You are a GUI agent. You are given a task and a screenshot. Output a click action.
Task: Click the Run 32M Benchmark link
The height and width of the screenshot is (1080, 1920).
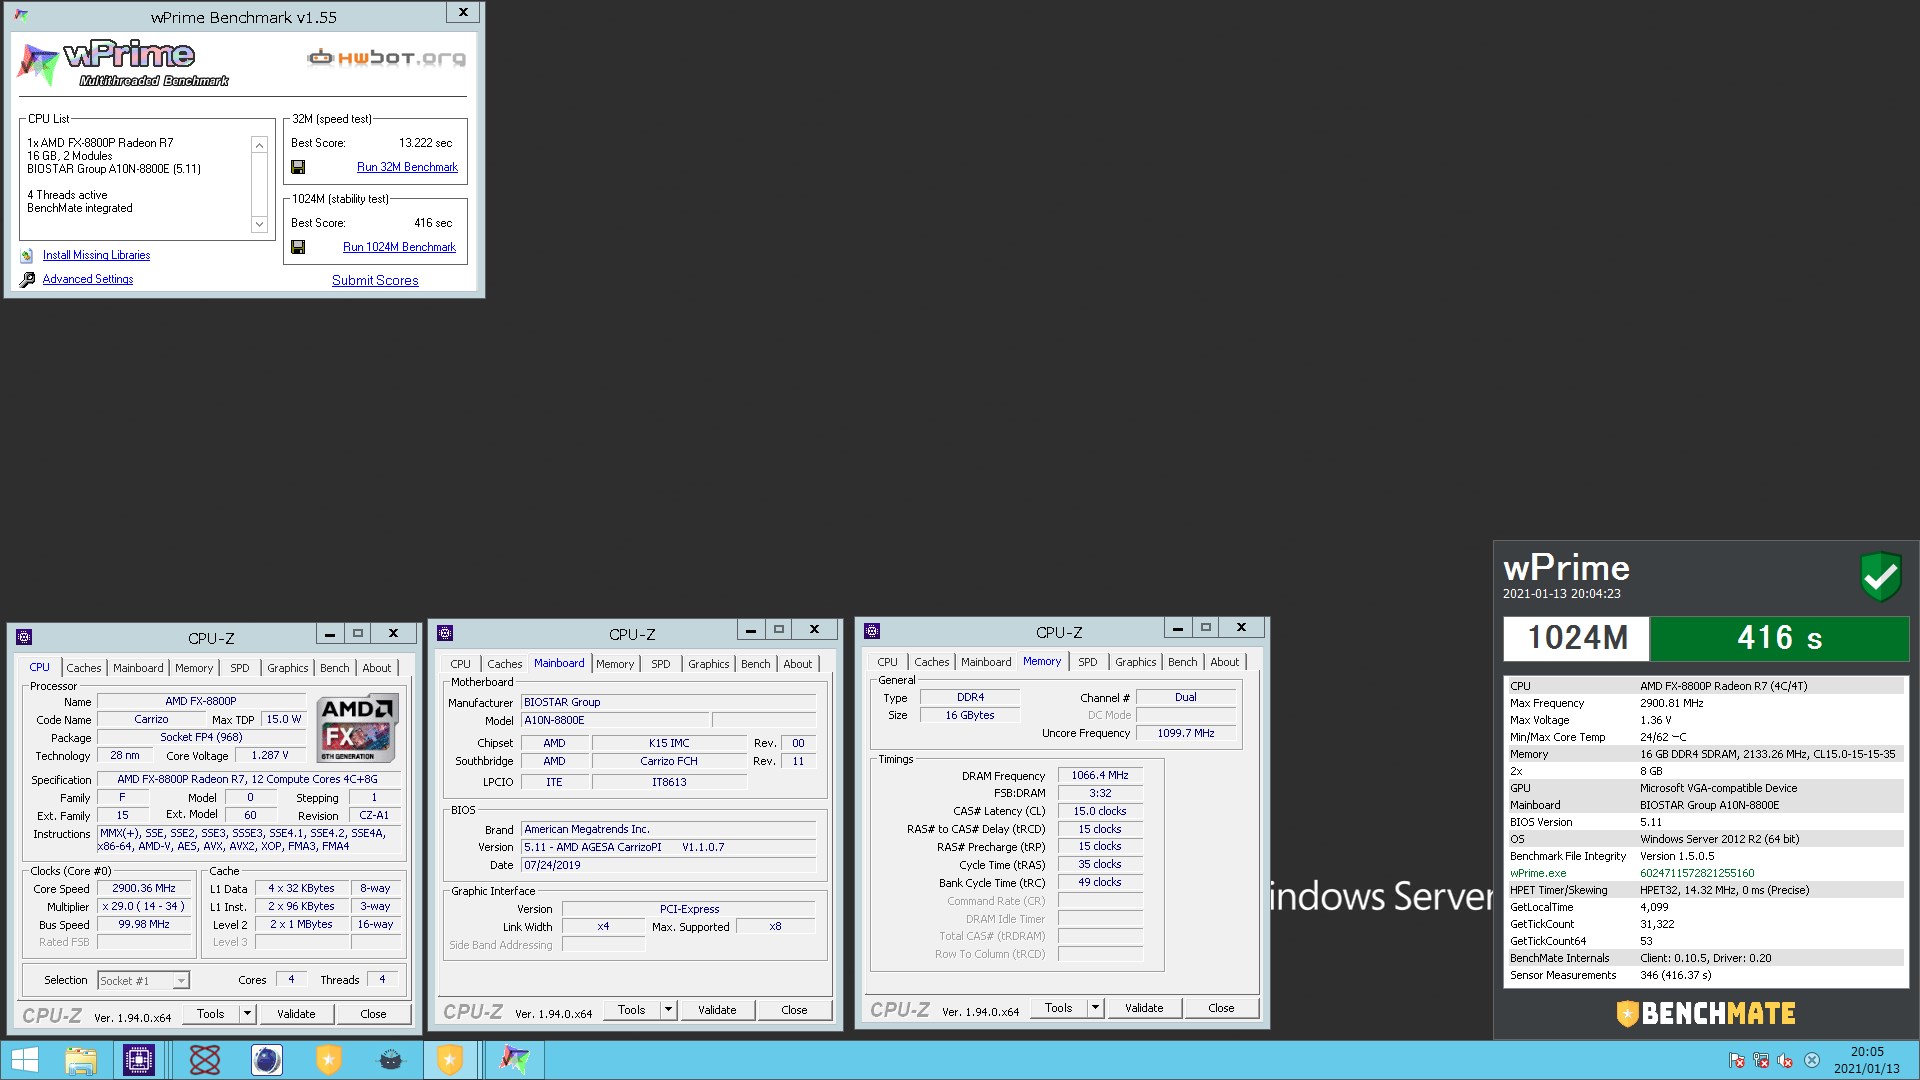(407, 167)
